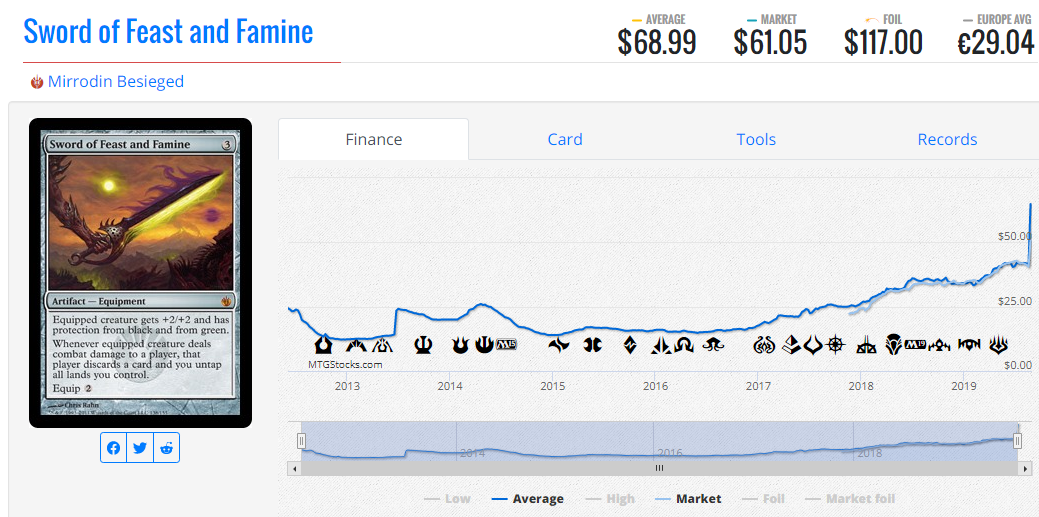
Task: Click the left range navigator handle
Action: (301, 440)
